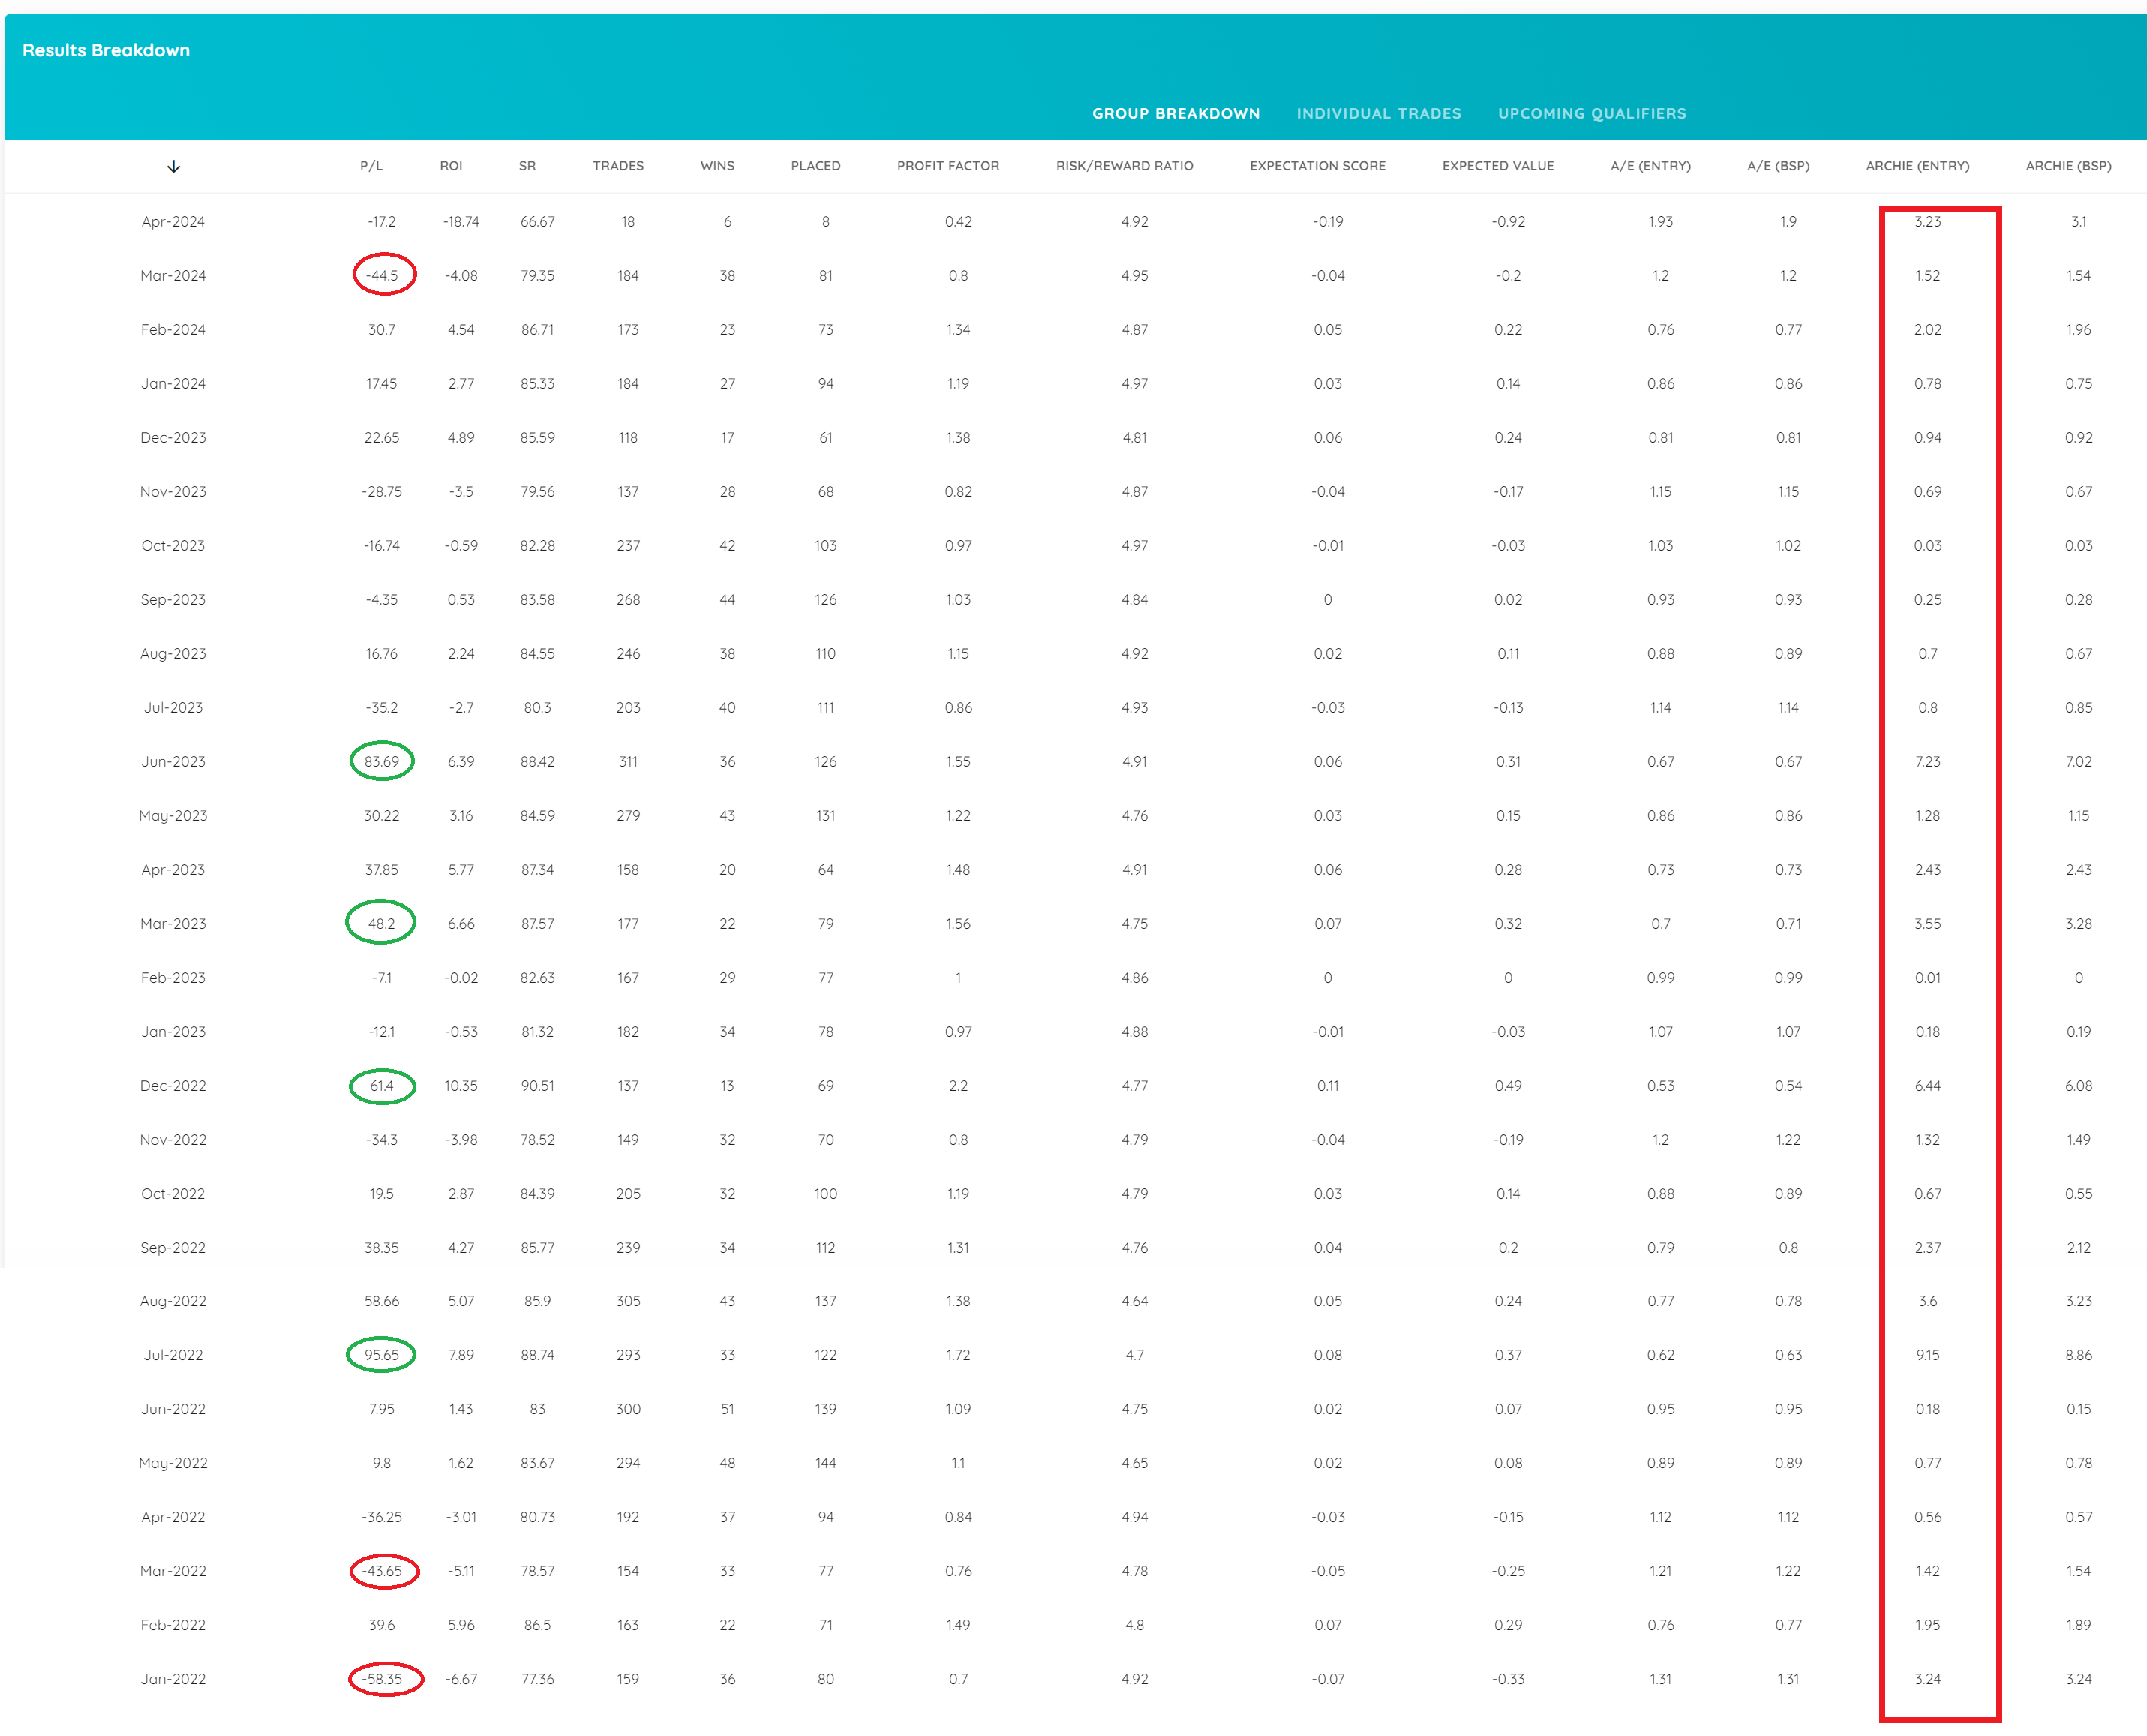Screen dimensions: 2147x1736
Task: Select the May-2022 row label
Action: [173, 1463]
